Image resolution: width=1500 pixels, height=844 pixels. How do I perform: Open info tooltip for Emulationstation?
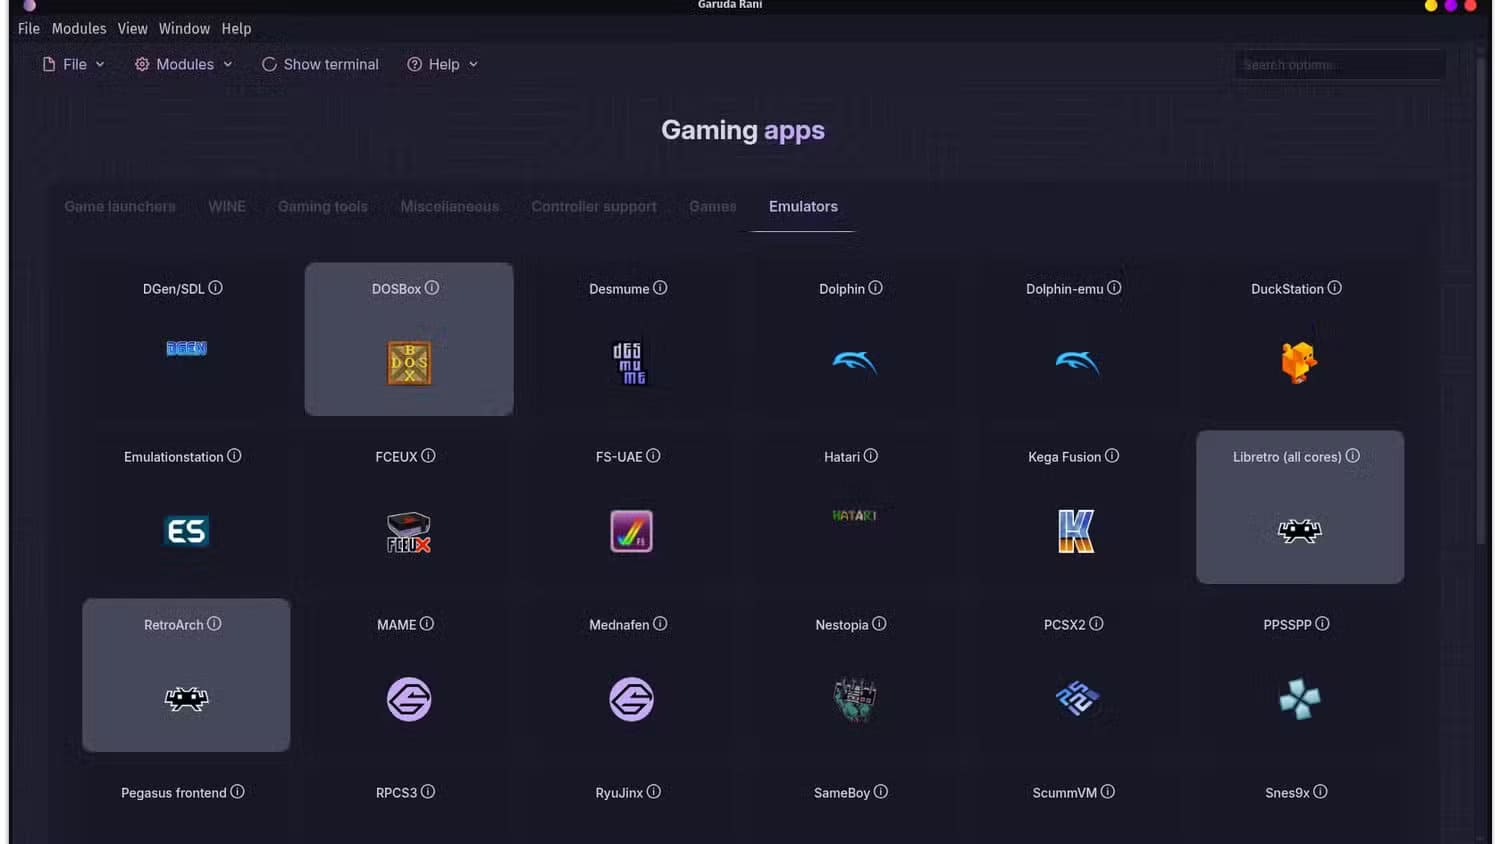coord(234,456)
